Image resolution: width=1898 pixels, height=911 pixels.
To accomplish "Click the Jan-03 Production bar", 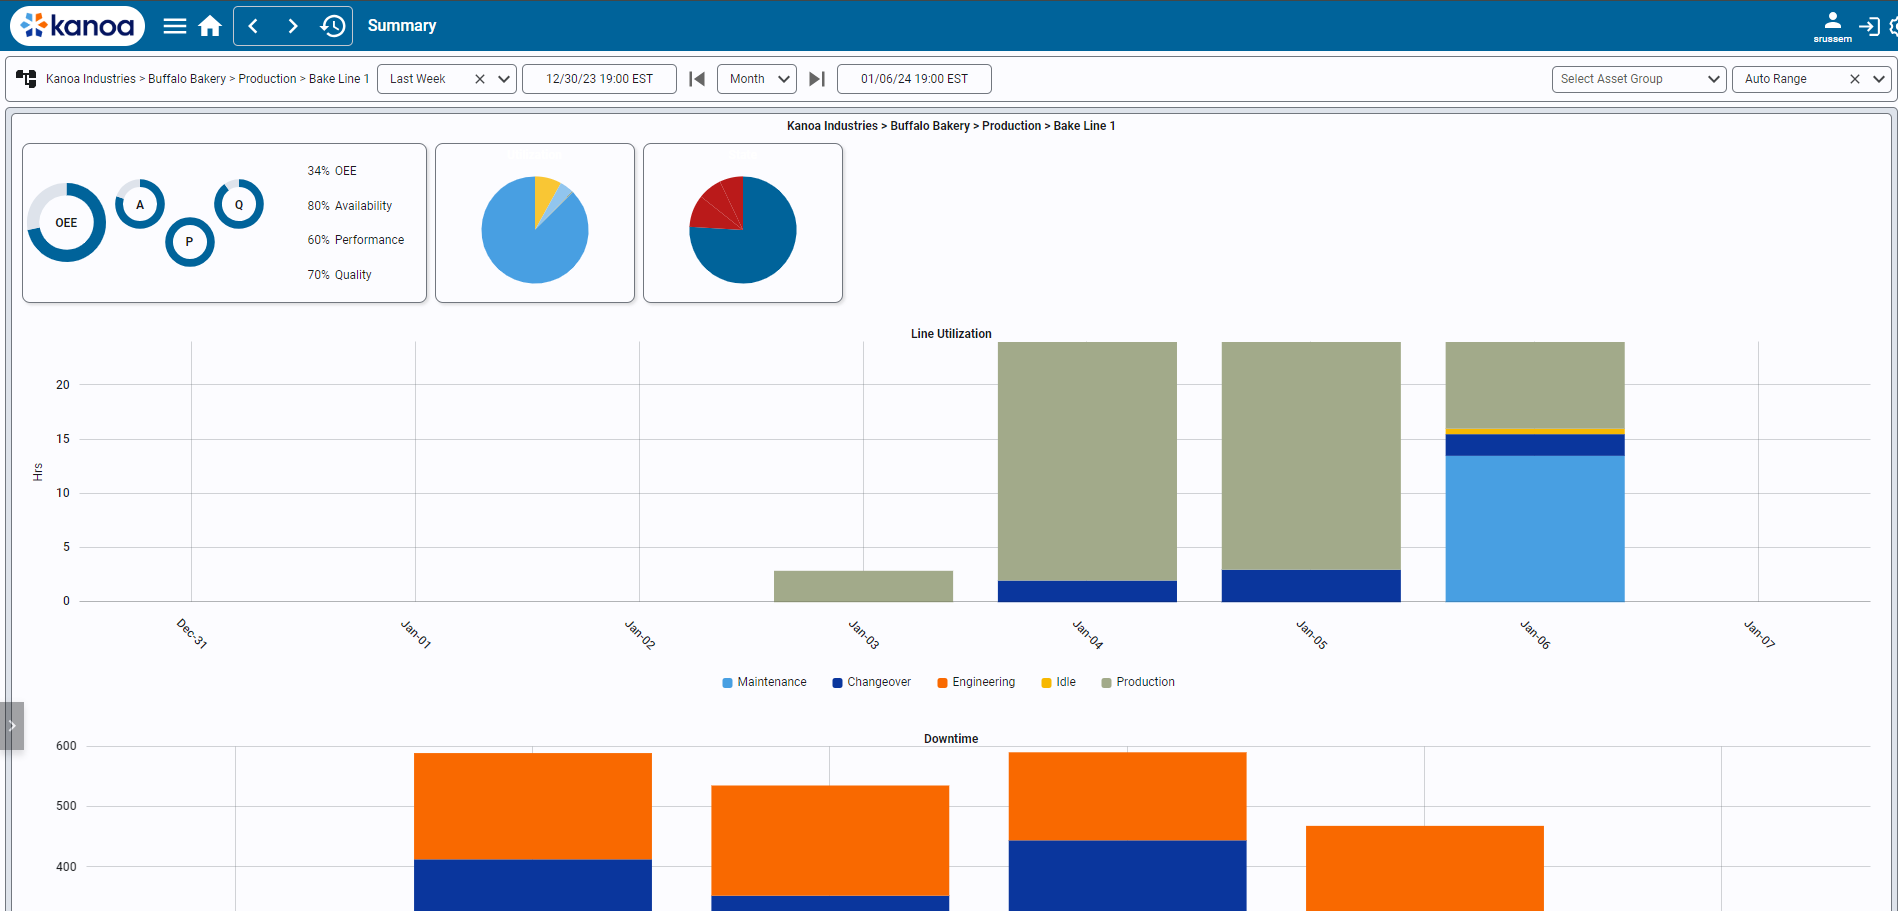I will pyautogui.click(x=863, y=586).
